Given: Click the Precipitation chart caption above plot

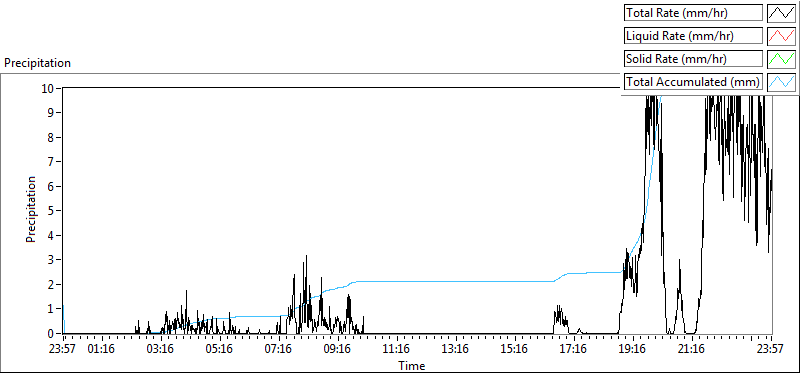Looking at the screenshot, I should [x=37, y=63].
